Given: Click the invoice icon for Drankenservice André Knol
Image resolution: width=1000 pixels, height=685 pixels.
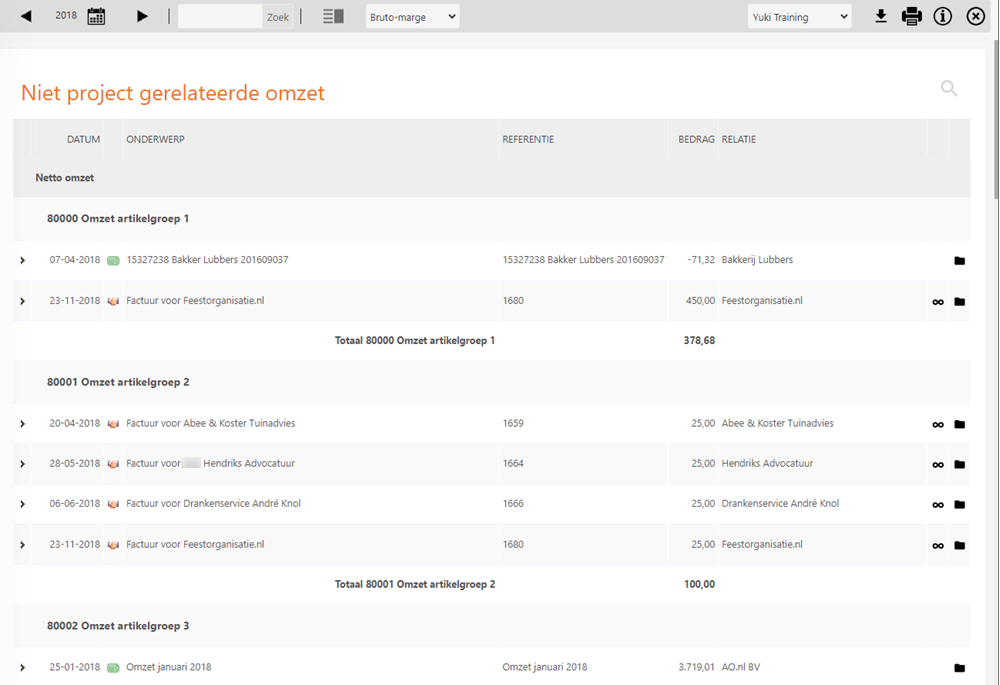Looking at the screenshot, I should pos(113,504).
